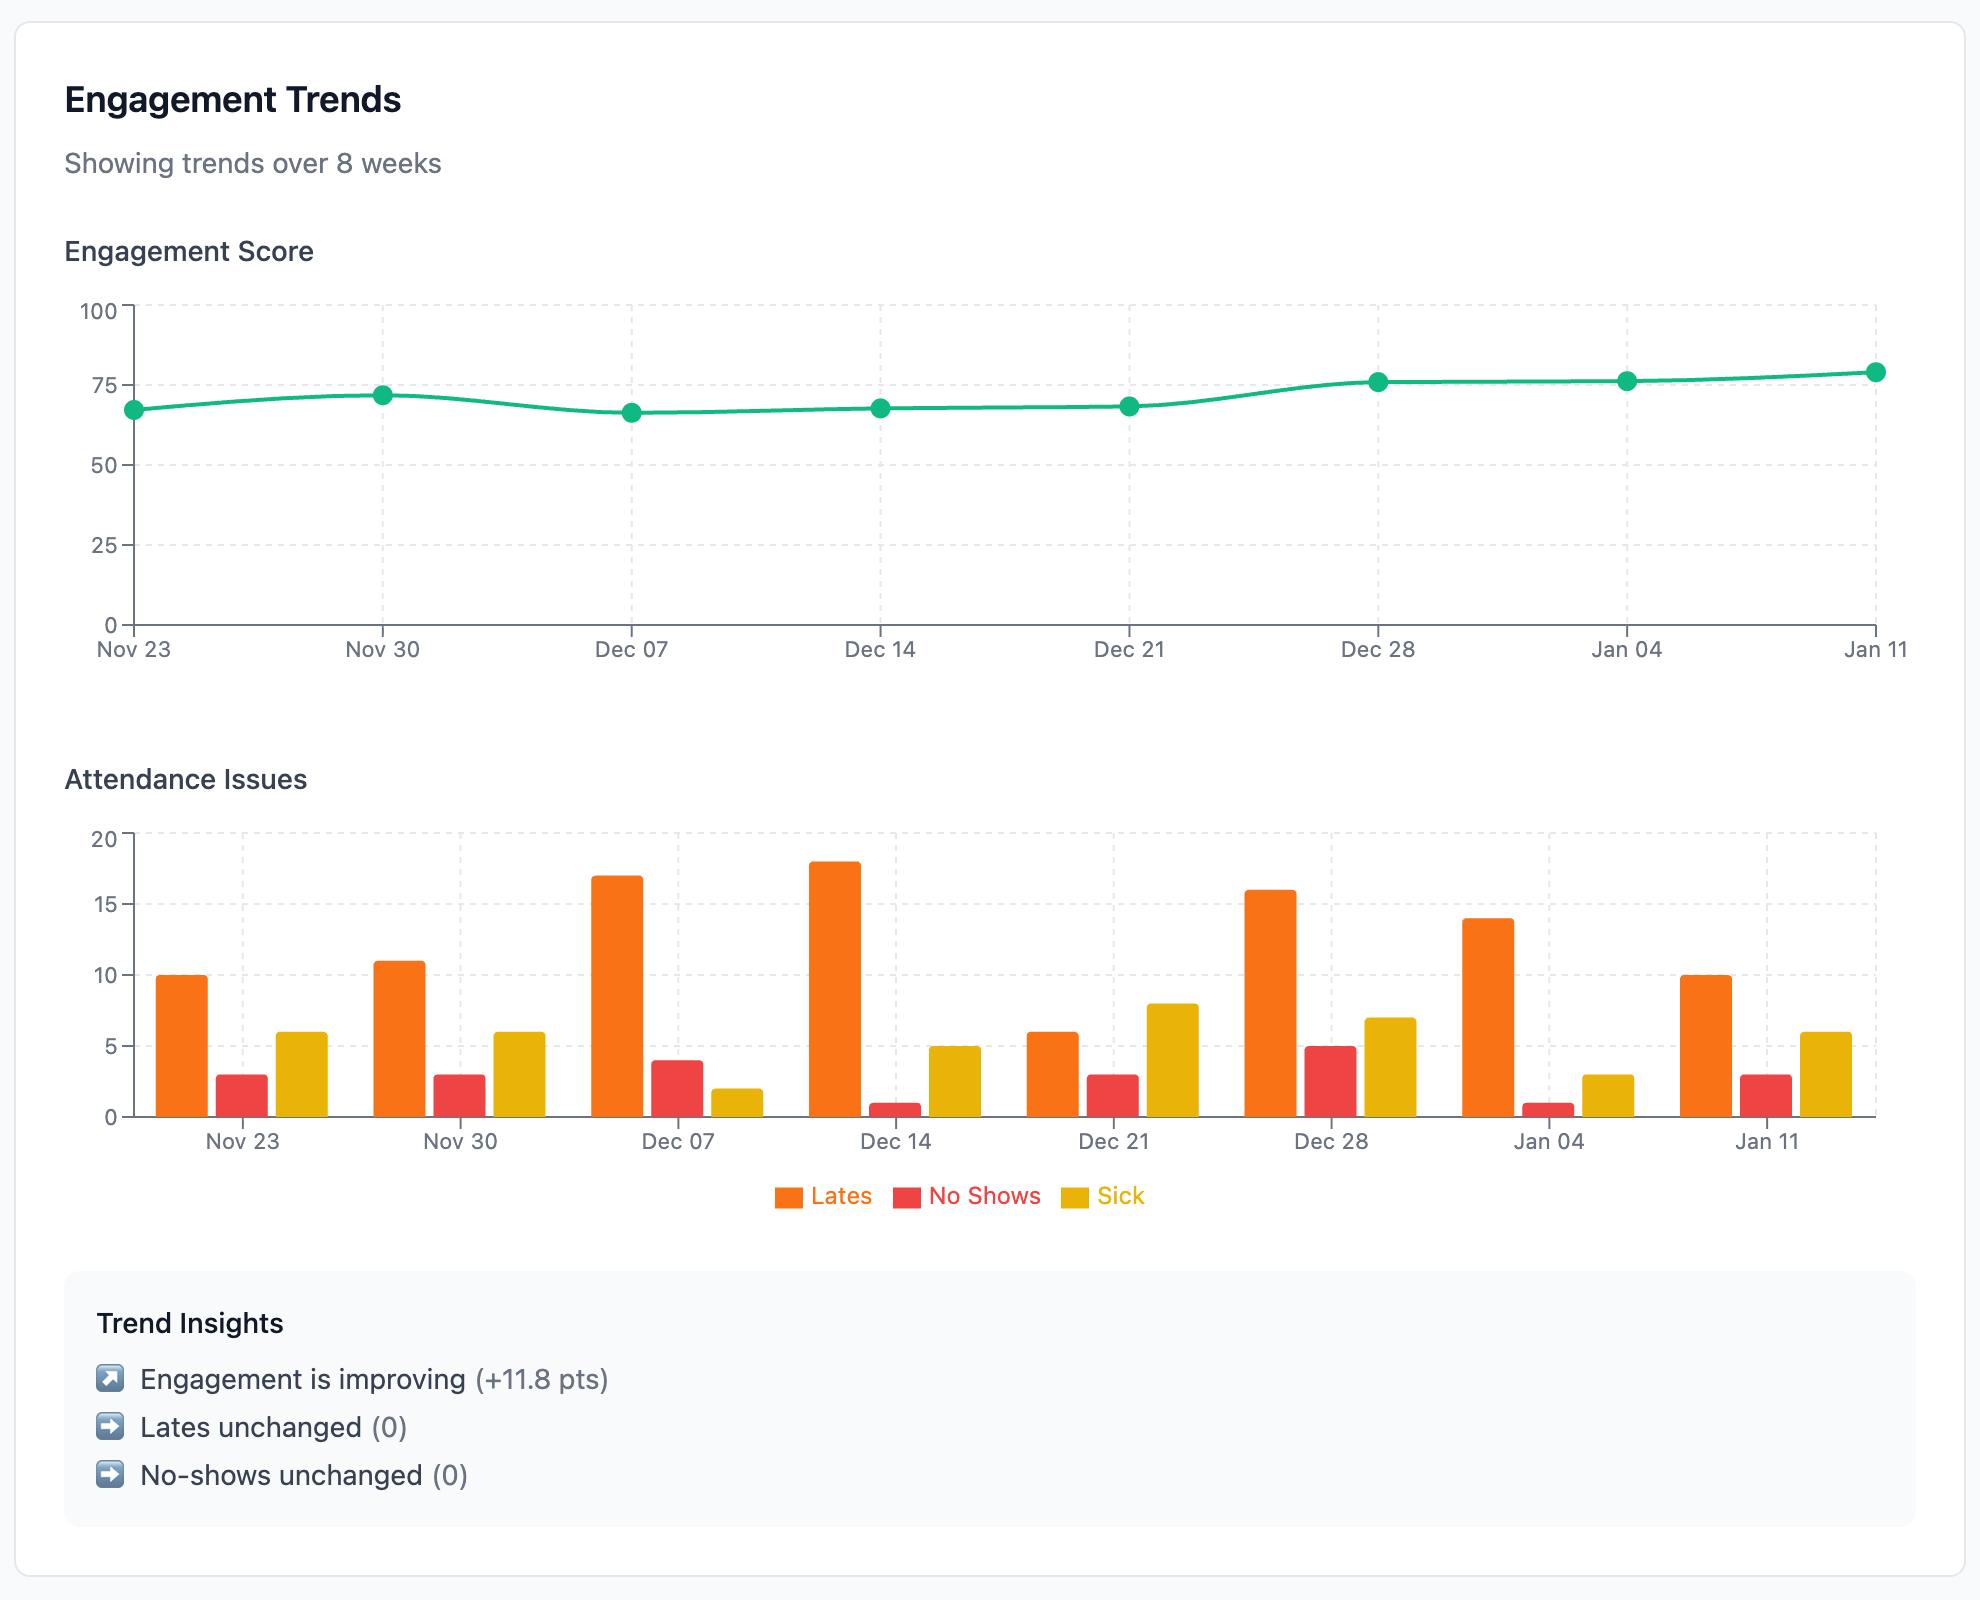Screen dimensions: 1980x1600
Task: Click the right-arrow icon next to Lates unchanged
Action: coord(110,1427)
